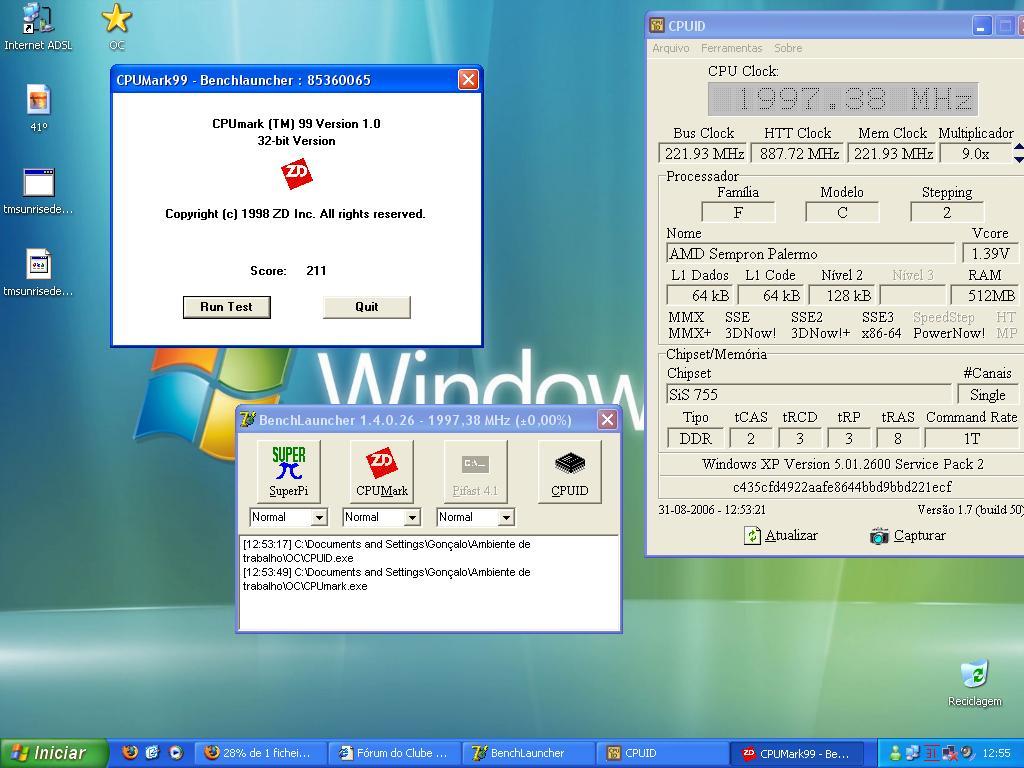
Task: Switch to Fórum do Clube taskbar button
Action: pos(394,753)
